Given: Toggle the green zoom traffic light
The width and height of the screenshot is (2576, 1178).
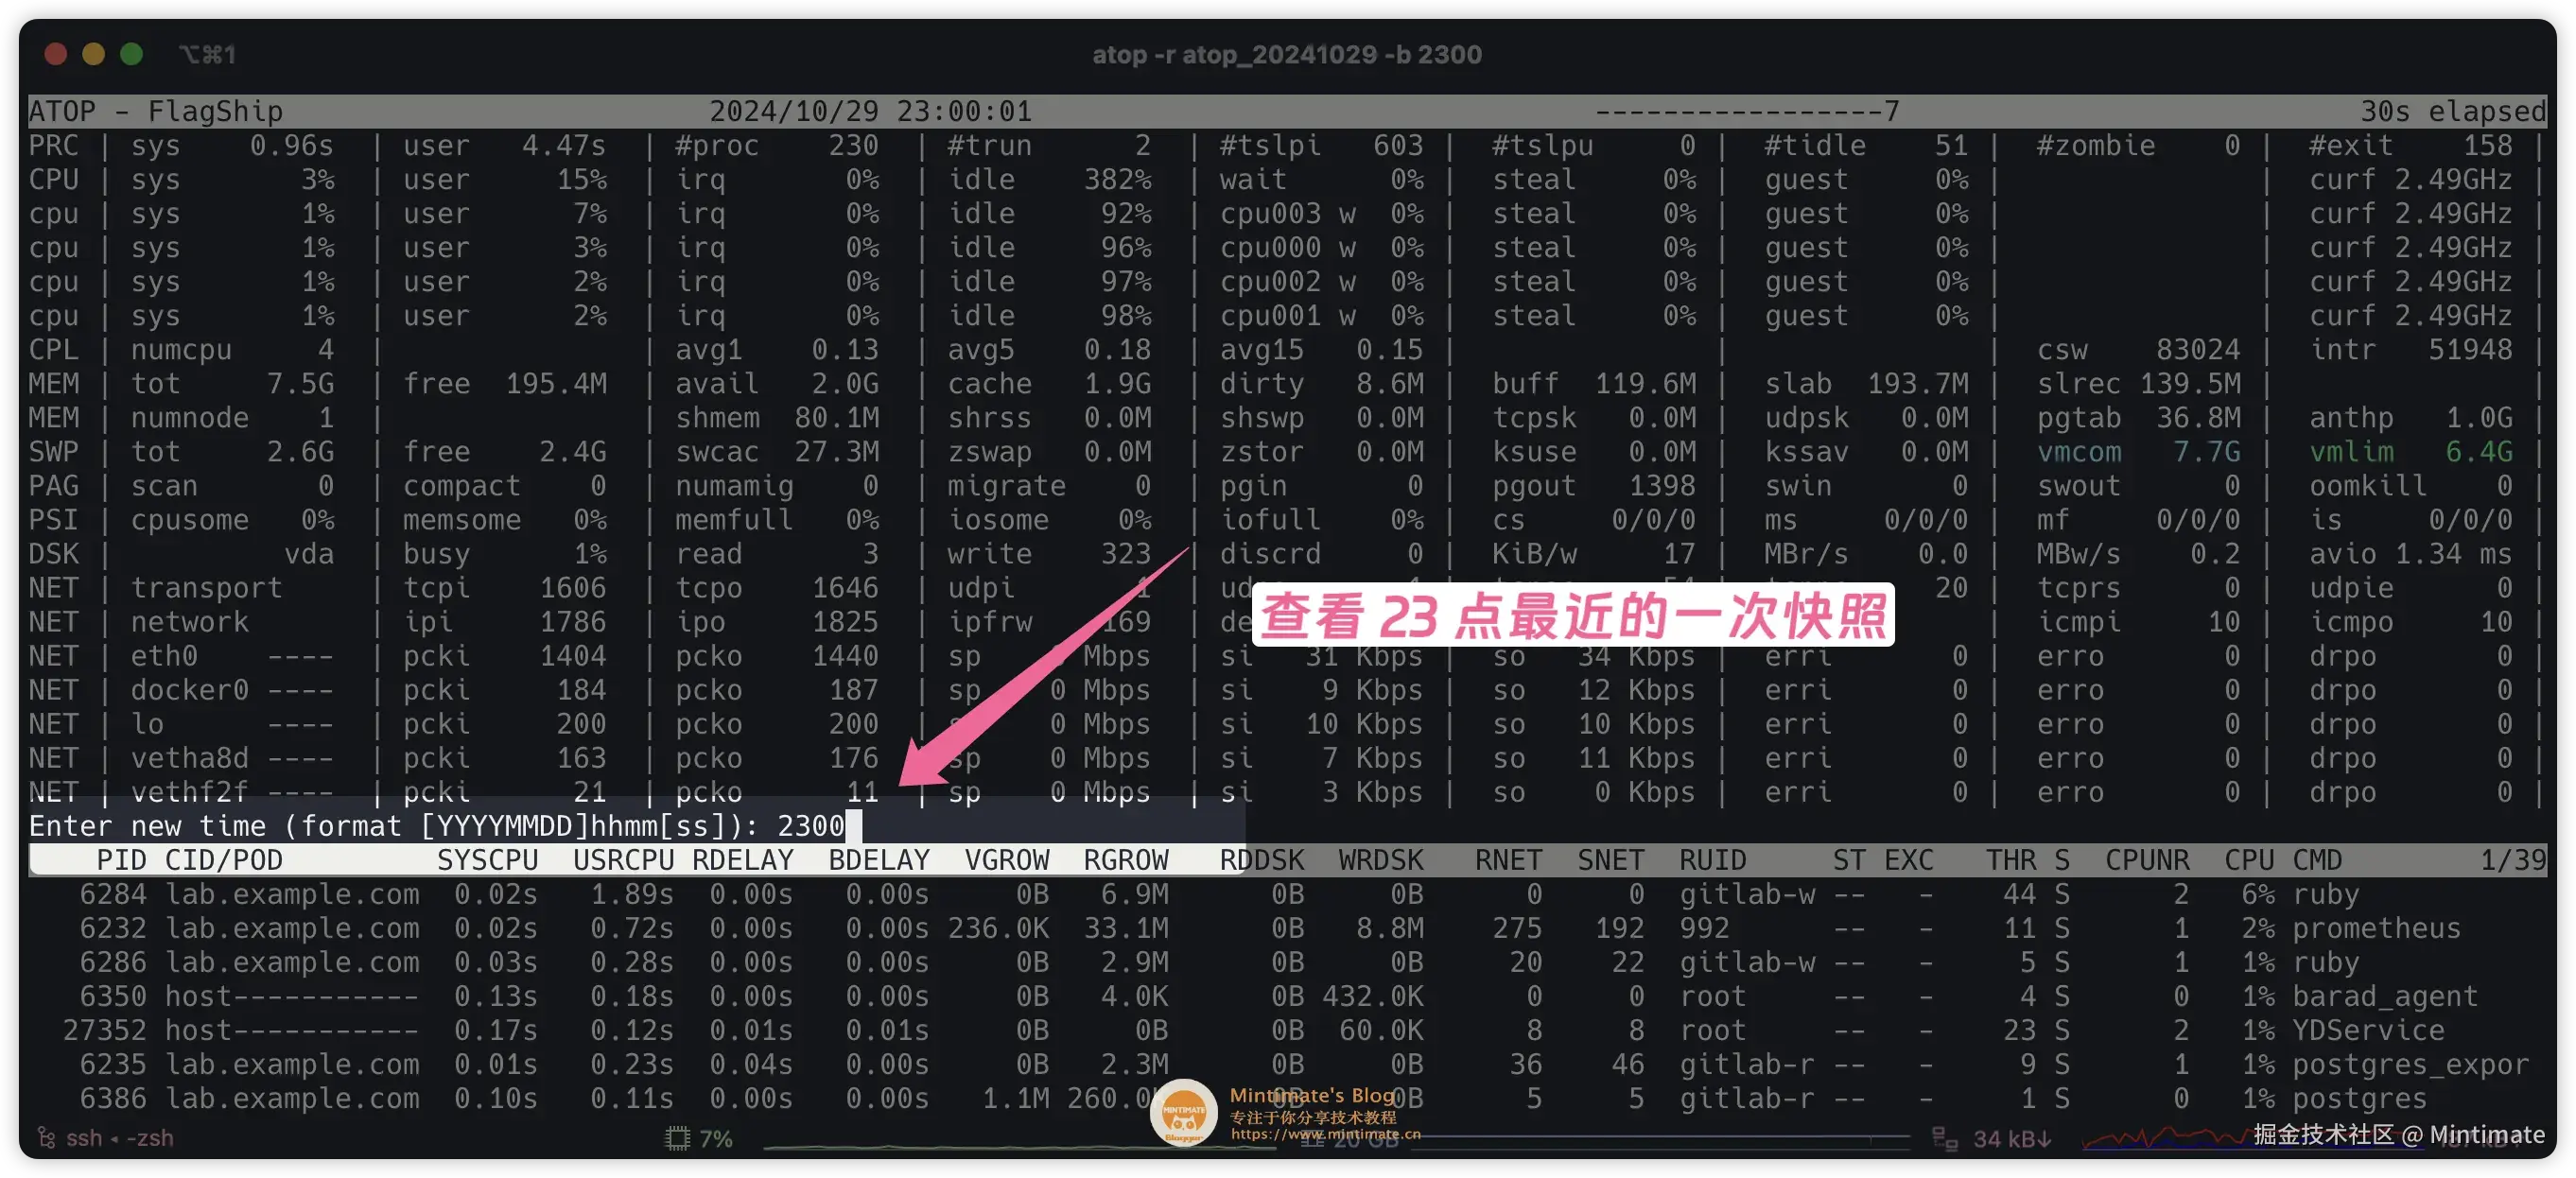Looking at the screenshot, I should point(131,54).
